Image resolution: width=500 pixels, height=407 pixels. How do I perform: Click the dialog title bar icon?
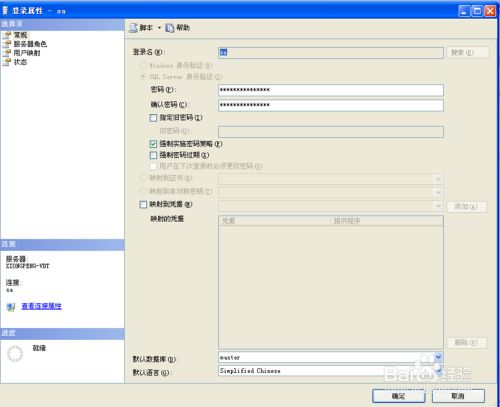(5, 10)
